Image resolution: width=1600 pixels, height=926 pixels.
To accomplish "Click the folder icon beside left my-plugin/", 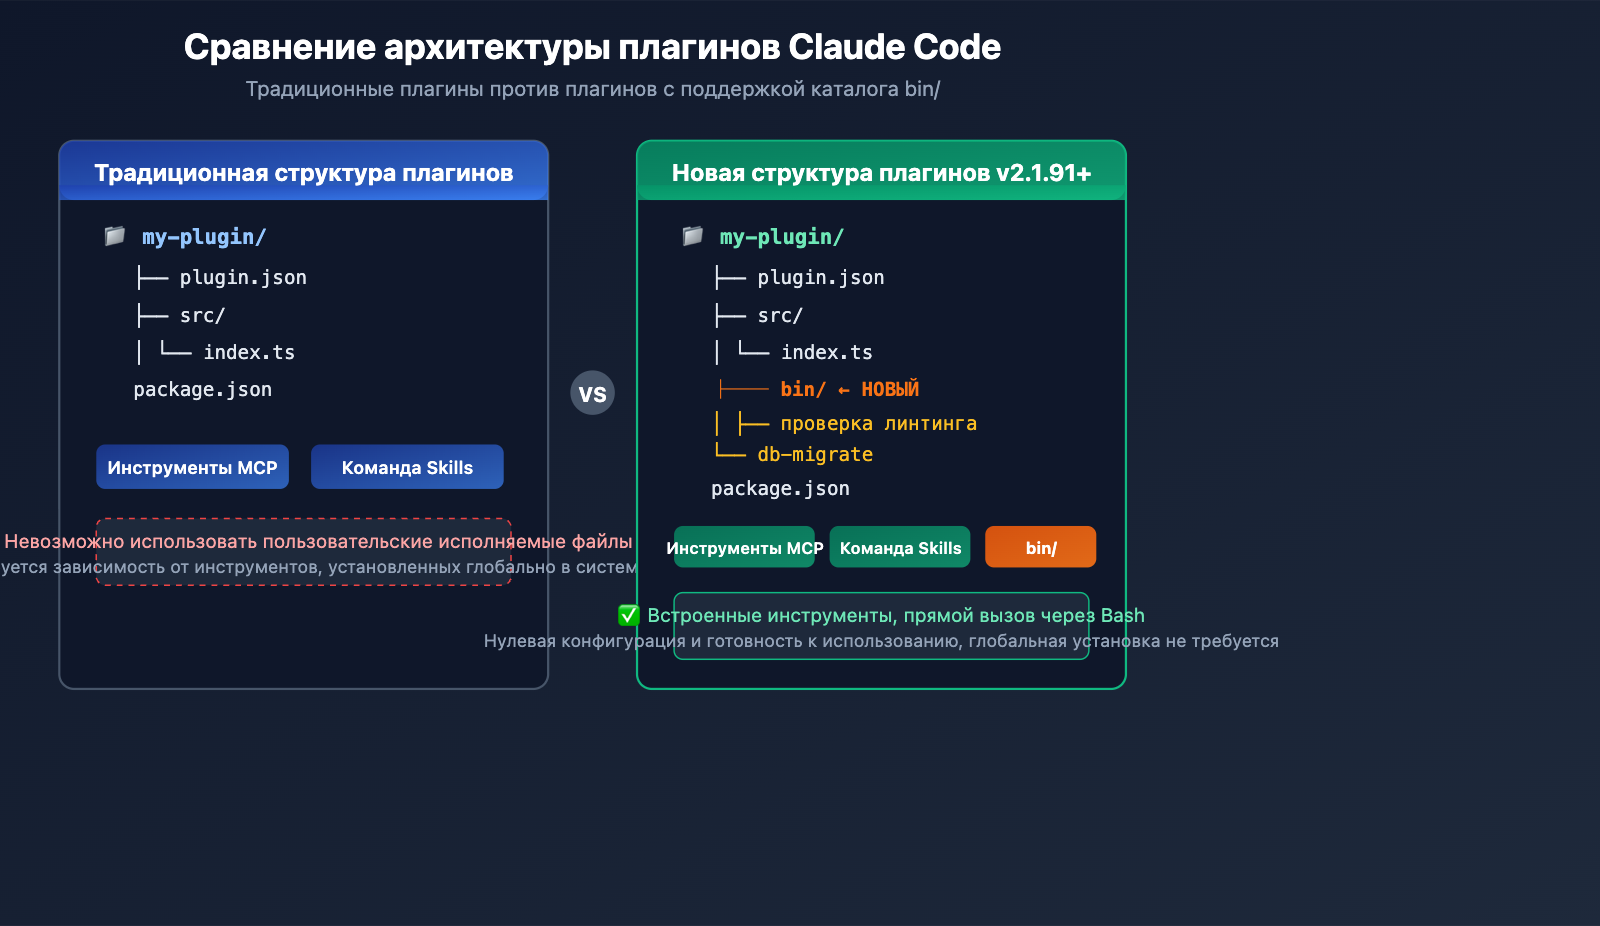I will click(115, 236).
